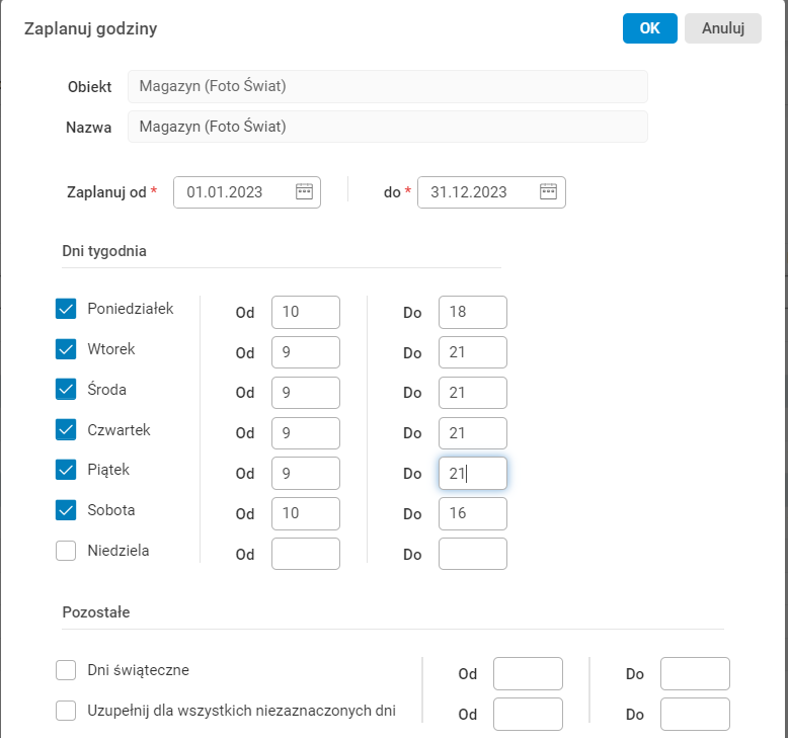
Task: Select the Sobota Do hour field
Action: click(472, 513)
